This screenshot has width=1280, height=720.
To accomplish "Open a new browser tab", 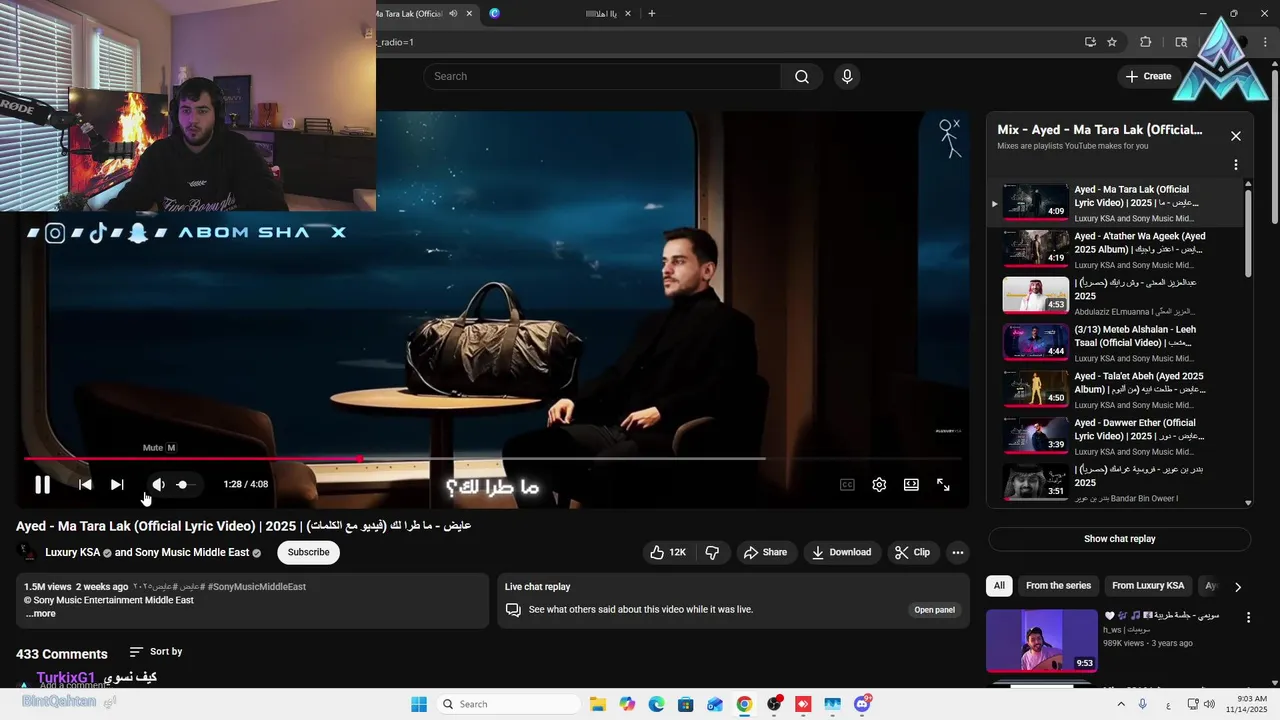I will click(x=652, y=14).
